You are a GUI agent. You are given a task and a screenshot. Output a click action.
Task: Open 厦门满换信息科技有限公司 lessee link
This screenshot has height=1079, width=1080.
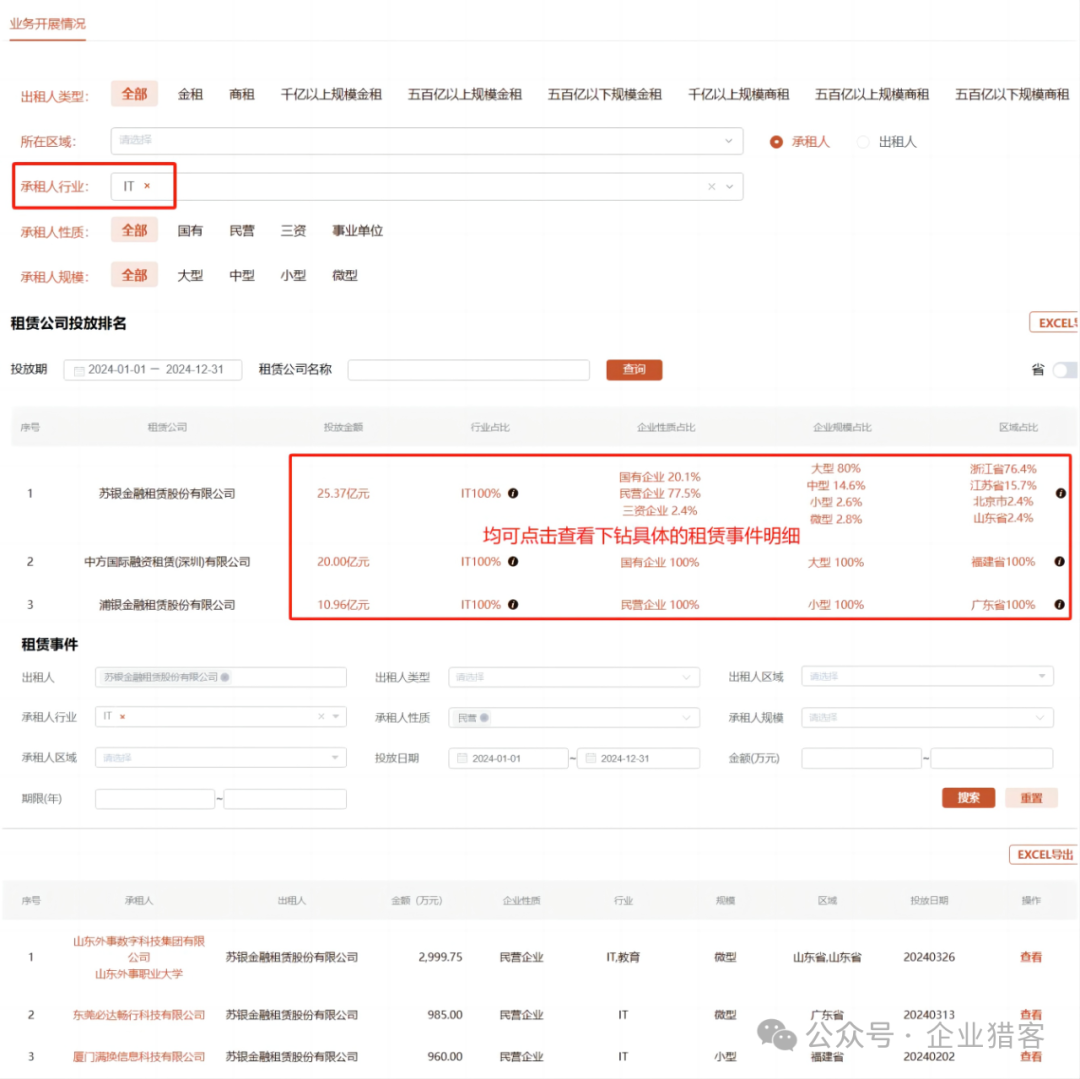click(139, 1056)
